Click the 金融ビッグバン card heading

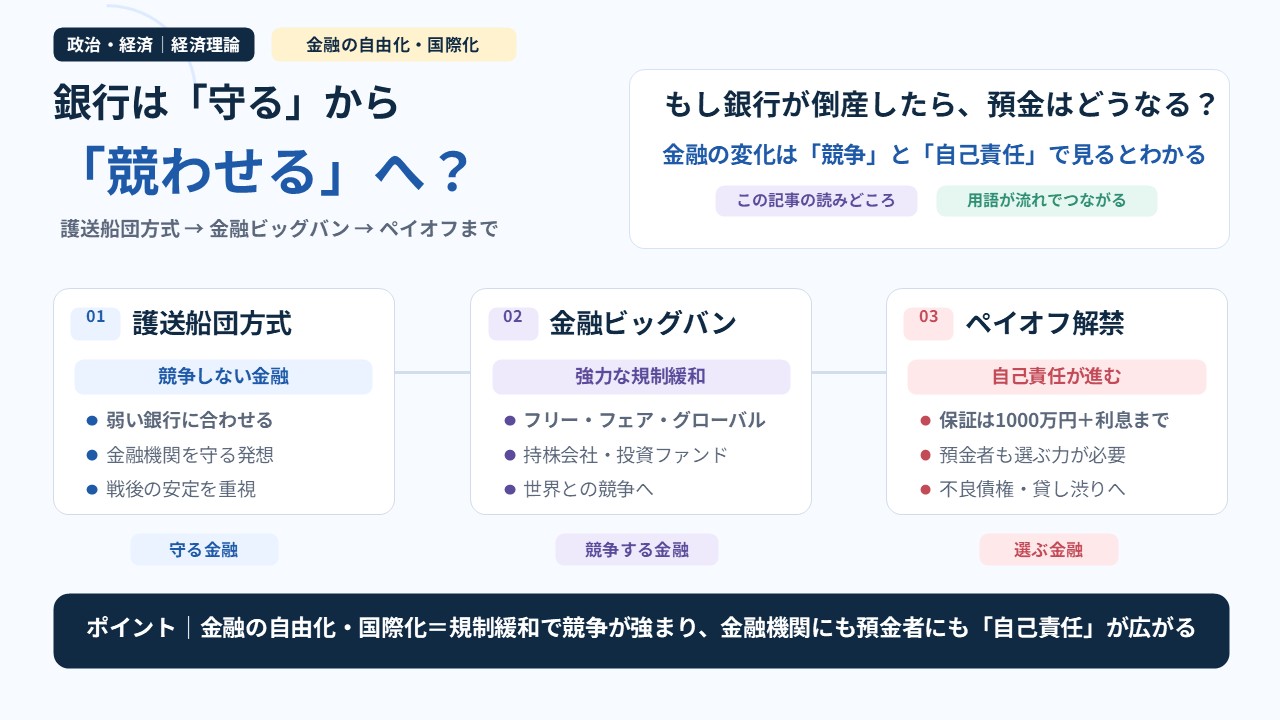click(643, 323)
